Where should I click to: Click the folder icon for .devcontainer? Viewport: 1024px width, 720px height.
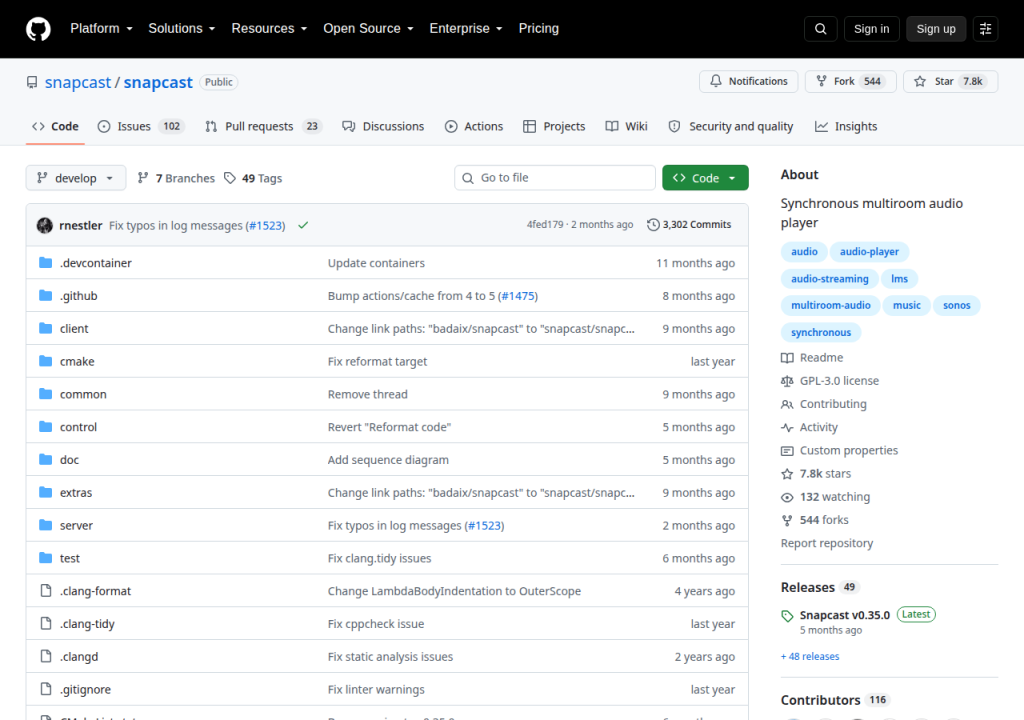point(45,263)
